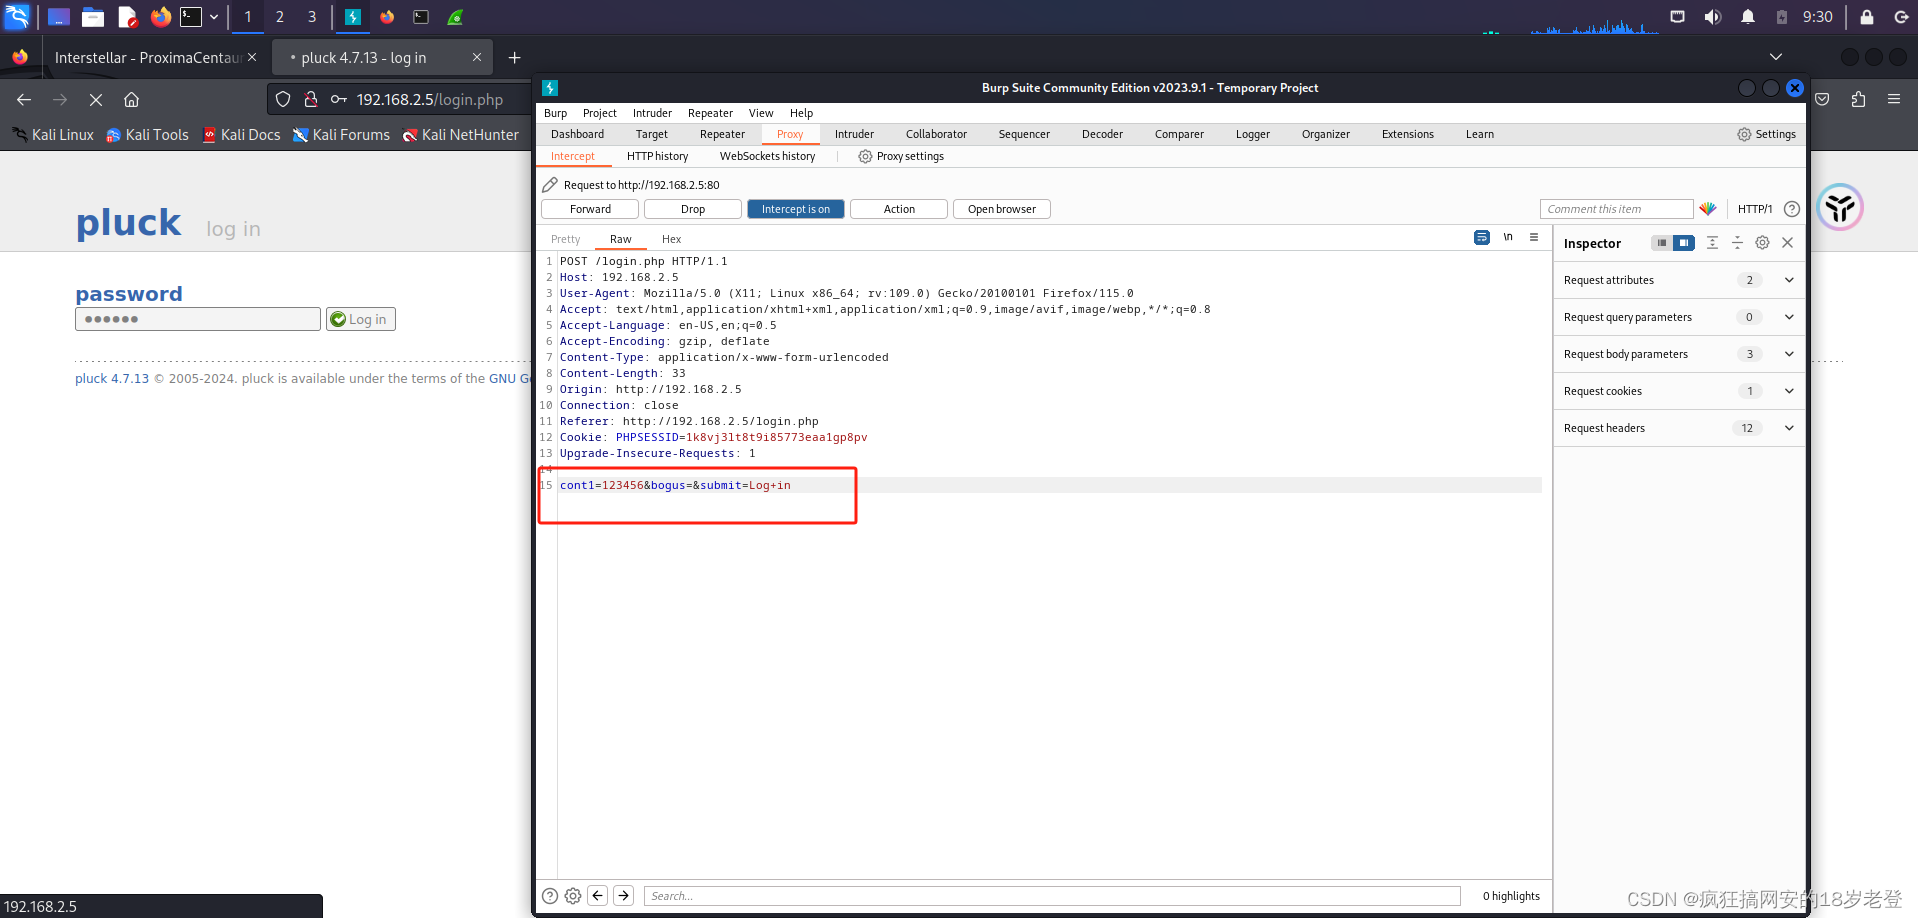
Task: Open Firefox application hamburger menu
Action: tap(1894, 100)
